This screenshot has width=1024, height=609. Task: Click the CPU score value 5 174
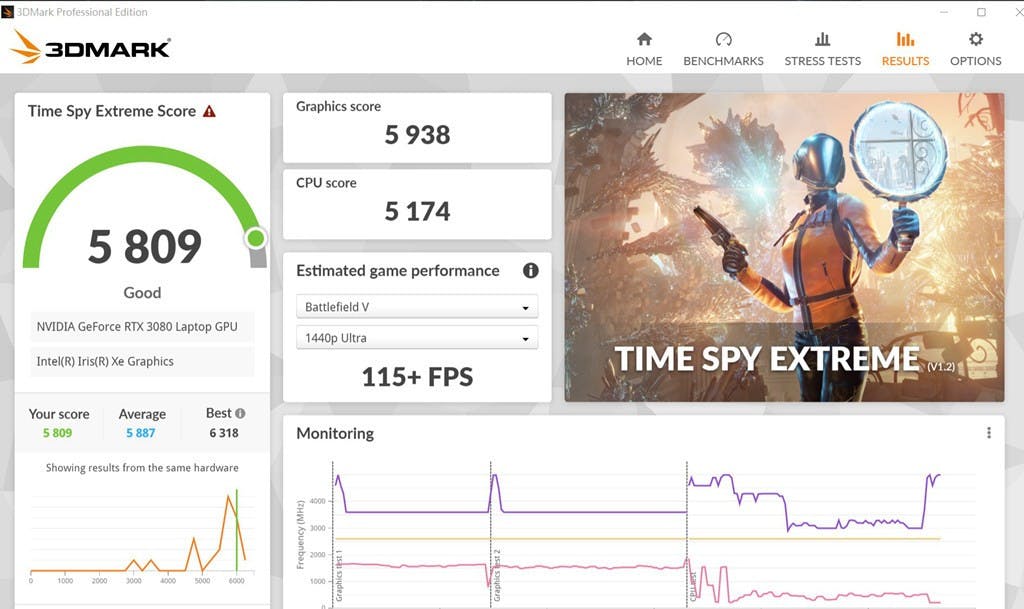(417, 211)
